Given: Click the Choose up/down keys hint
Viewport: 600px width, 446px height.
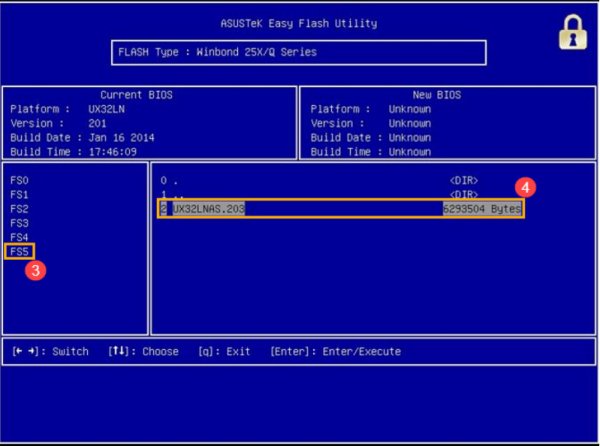Looking at the screenshot, I should coord(143,351).
